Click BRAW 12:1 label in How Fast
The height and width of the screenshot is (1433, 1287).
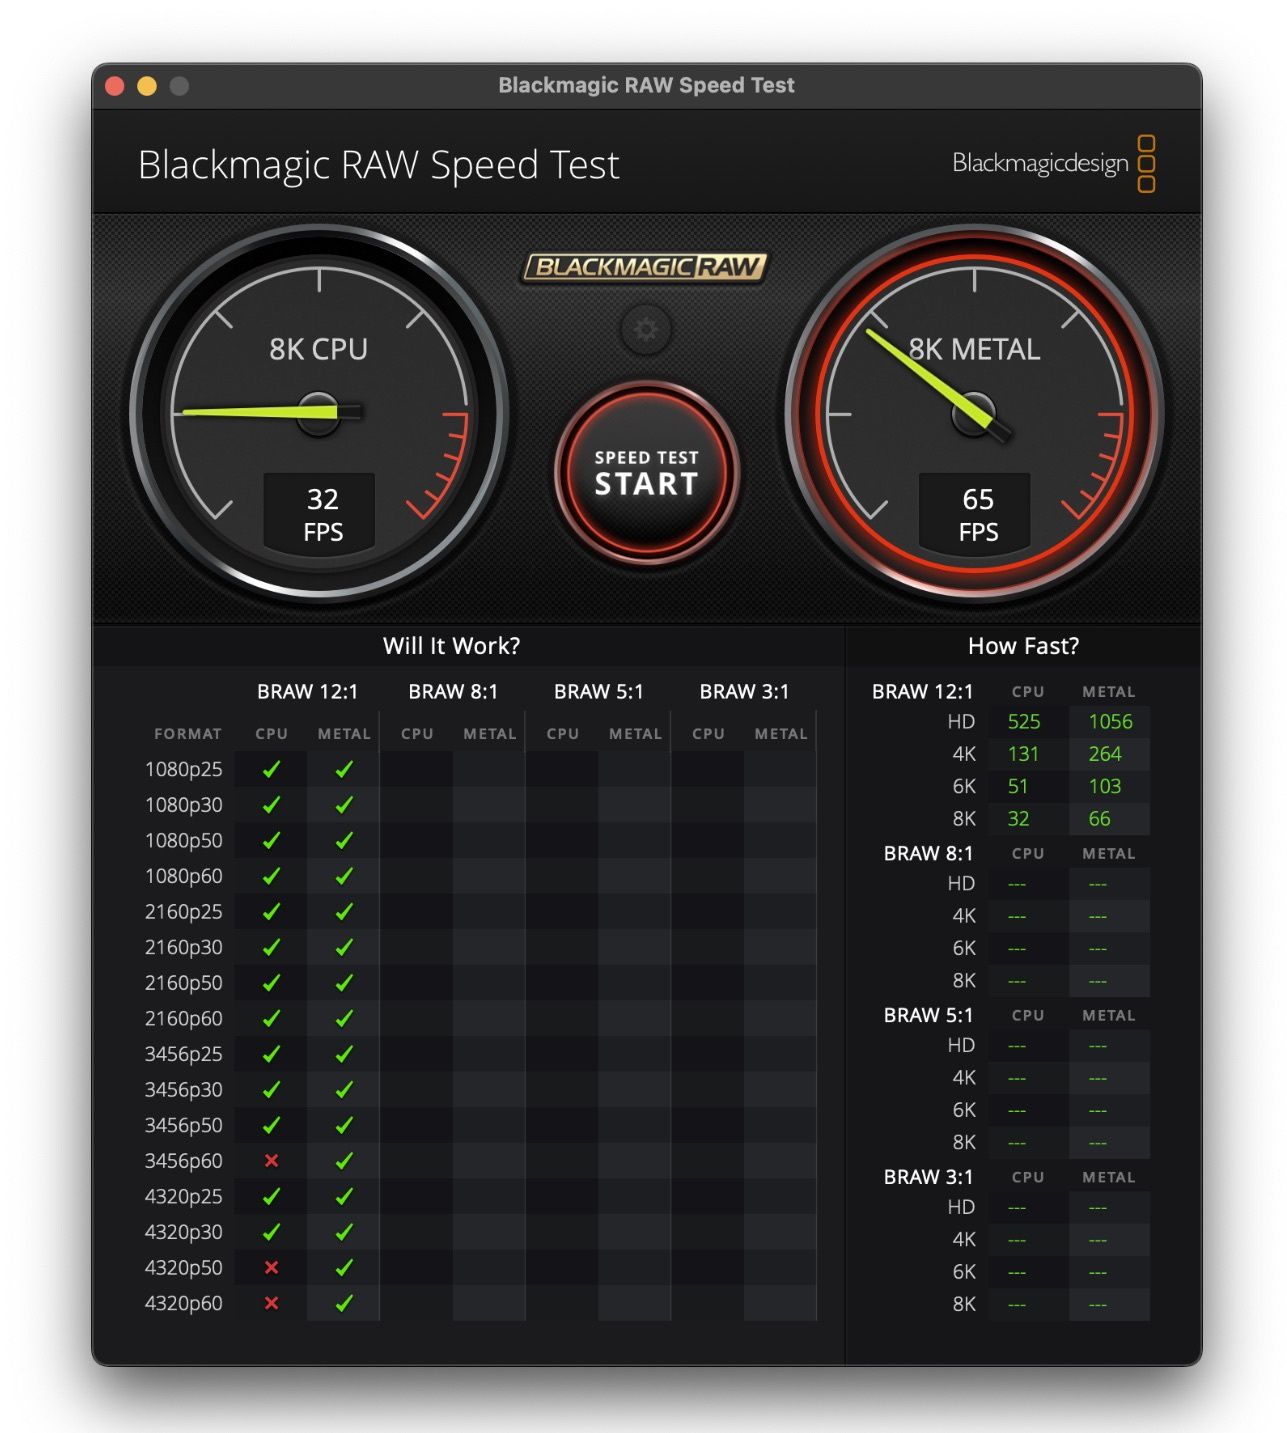[922, 692]
